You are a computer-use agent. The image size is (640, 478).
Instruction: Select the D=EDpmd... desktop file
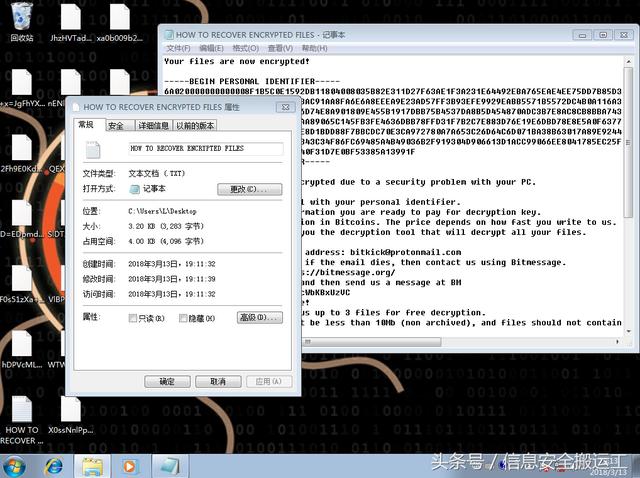pos(21,218)
